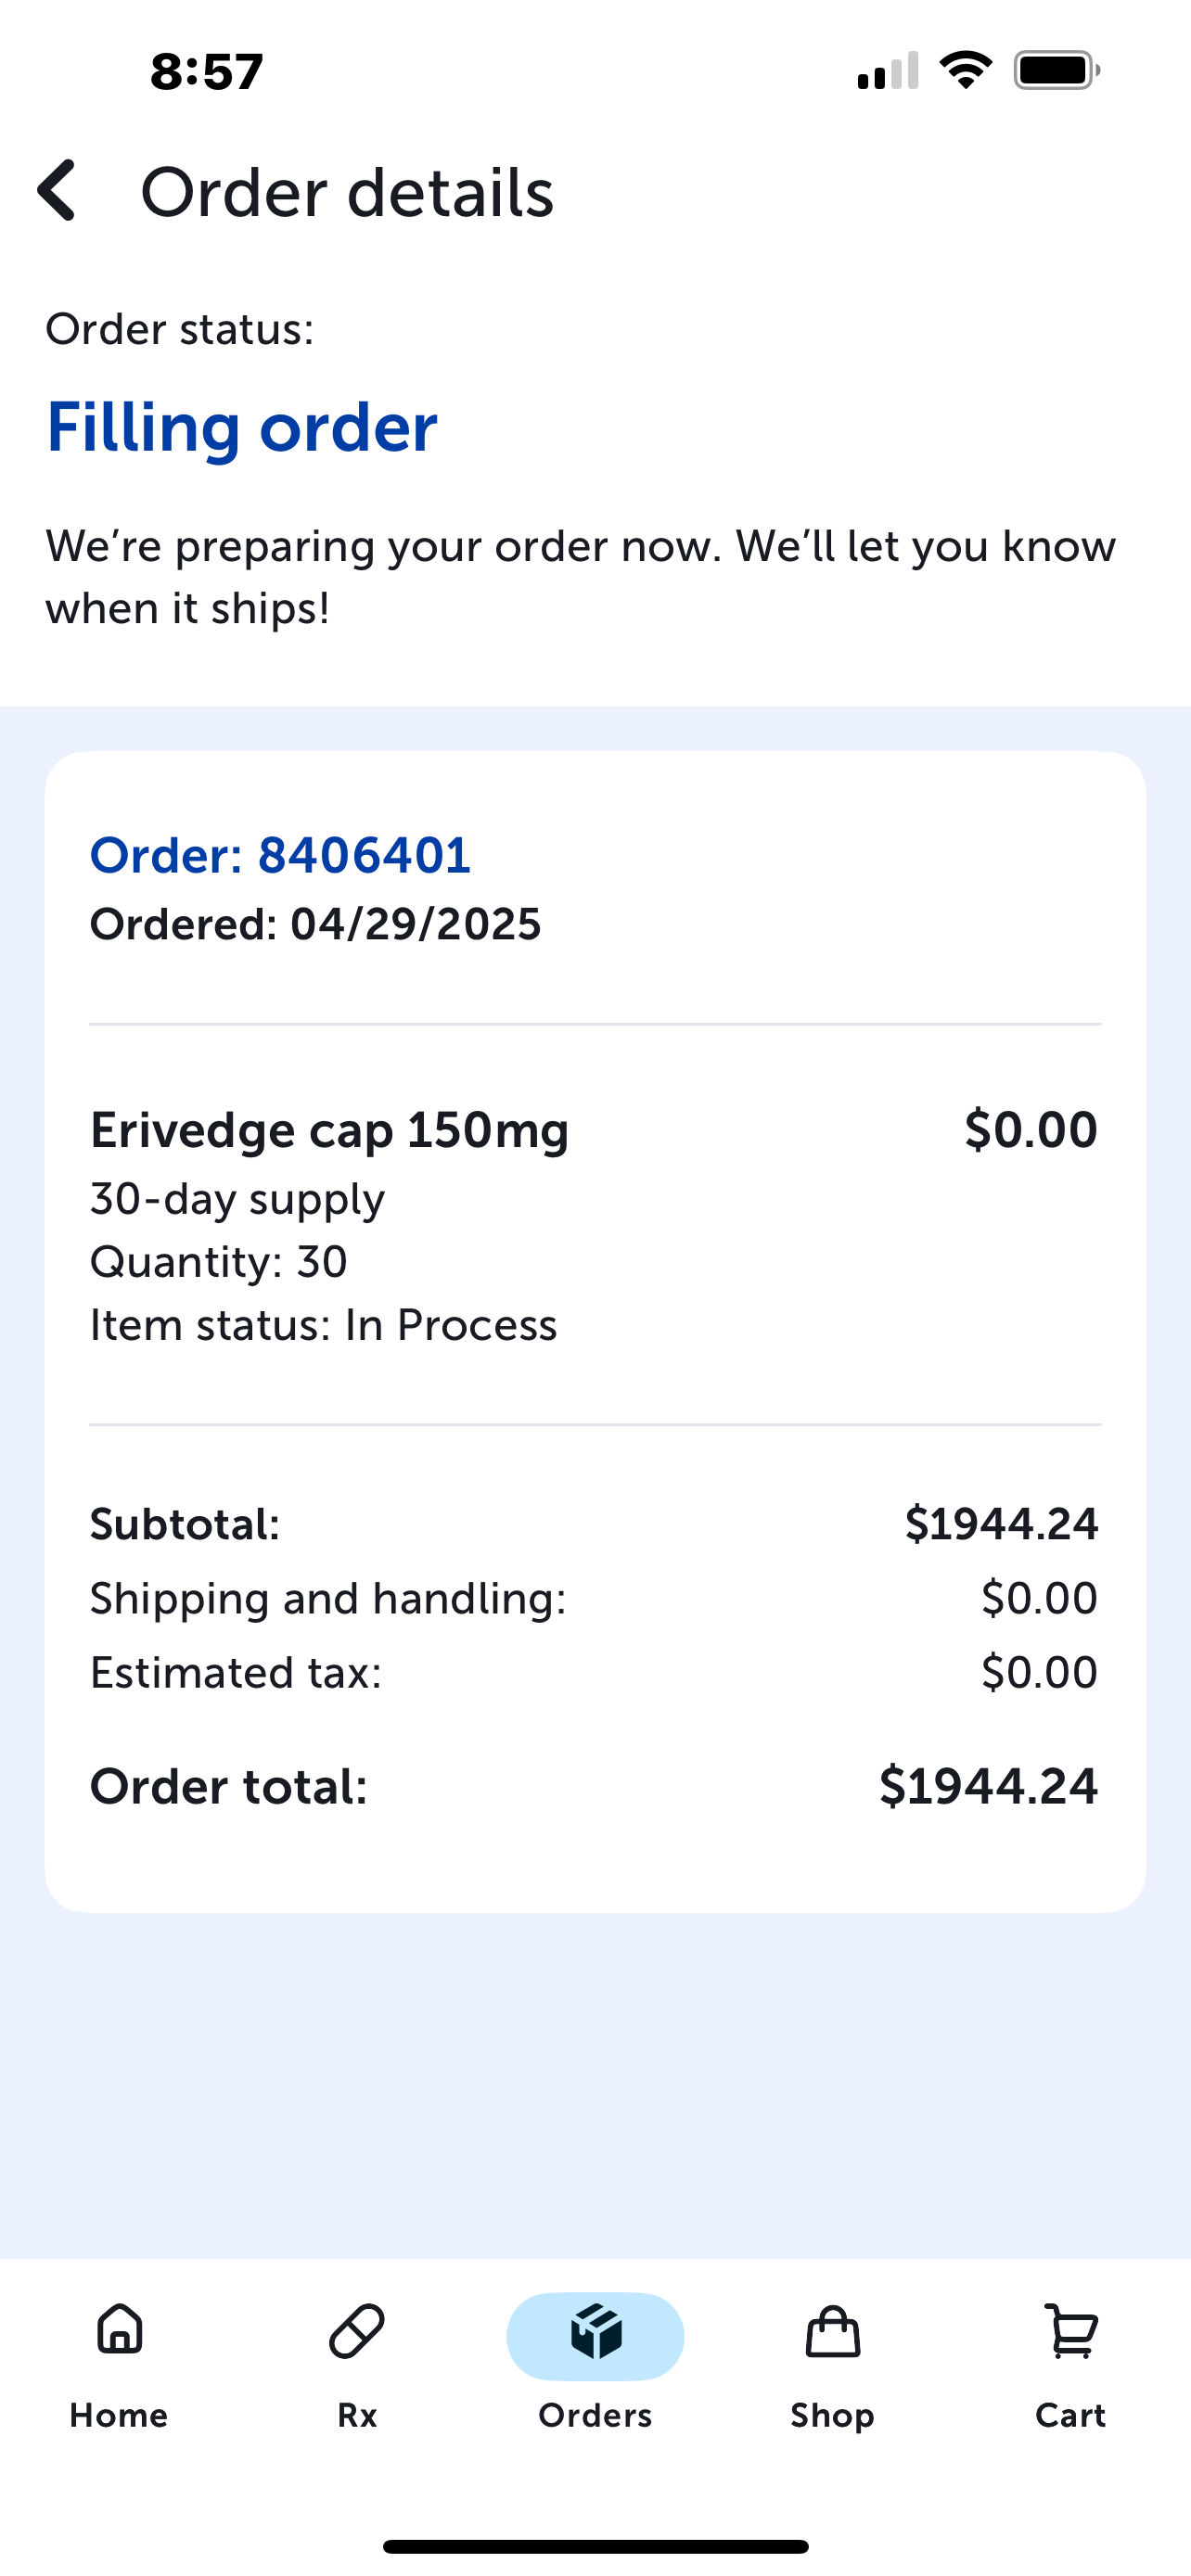
Task: Tap the Item status In Process text
Action: tap(323, 1325)
